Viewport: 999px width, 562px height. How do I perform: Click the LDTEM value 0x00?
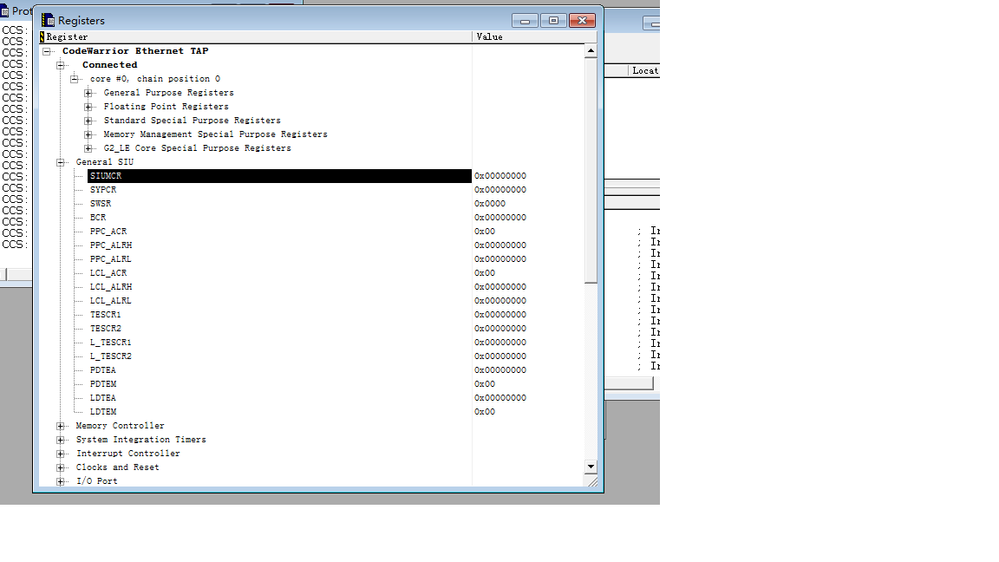coord(485,412)
